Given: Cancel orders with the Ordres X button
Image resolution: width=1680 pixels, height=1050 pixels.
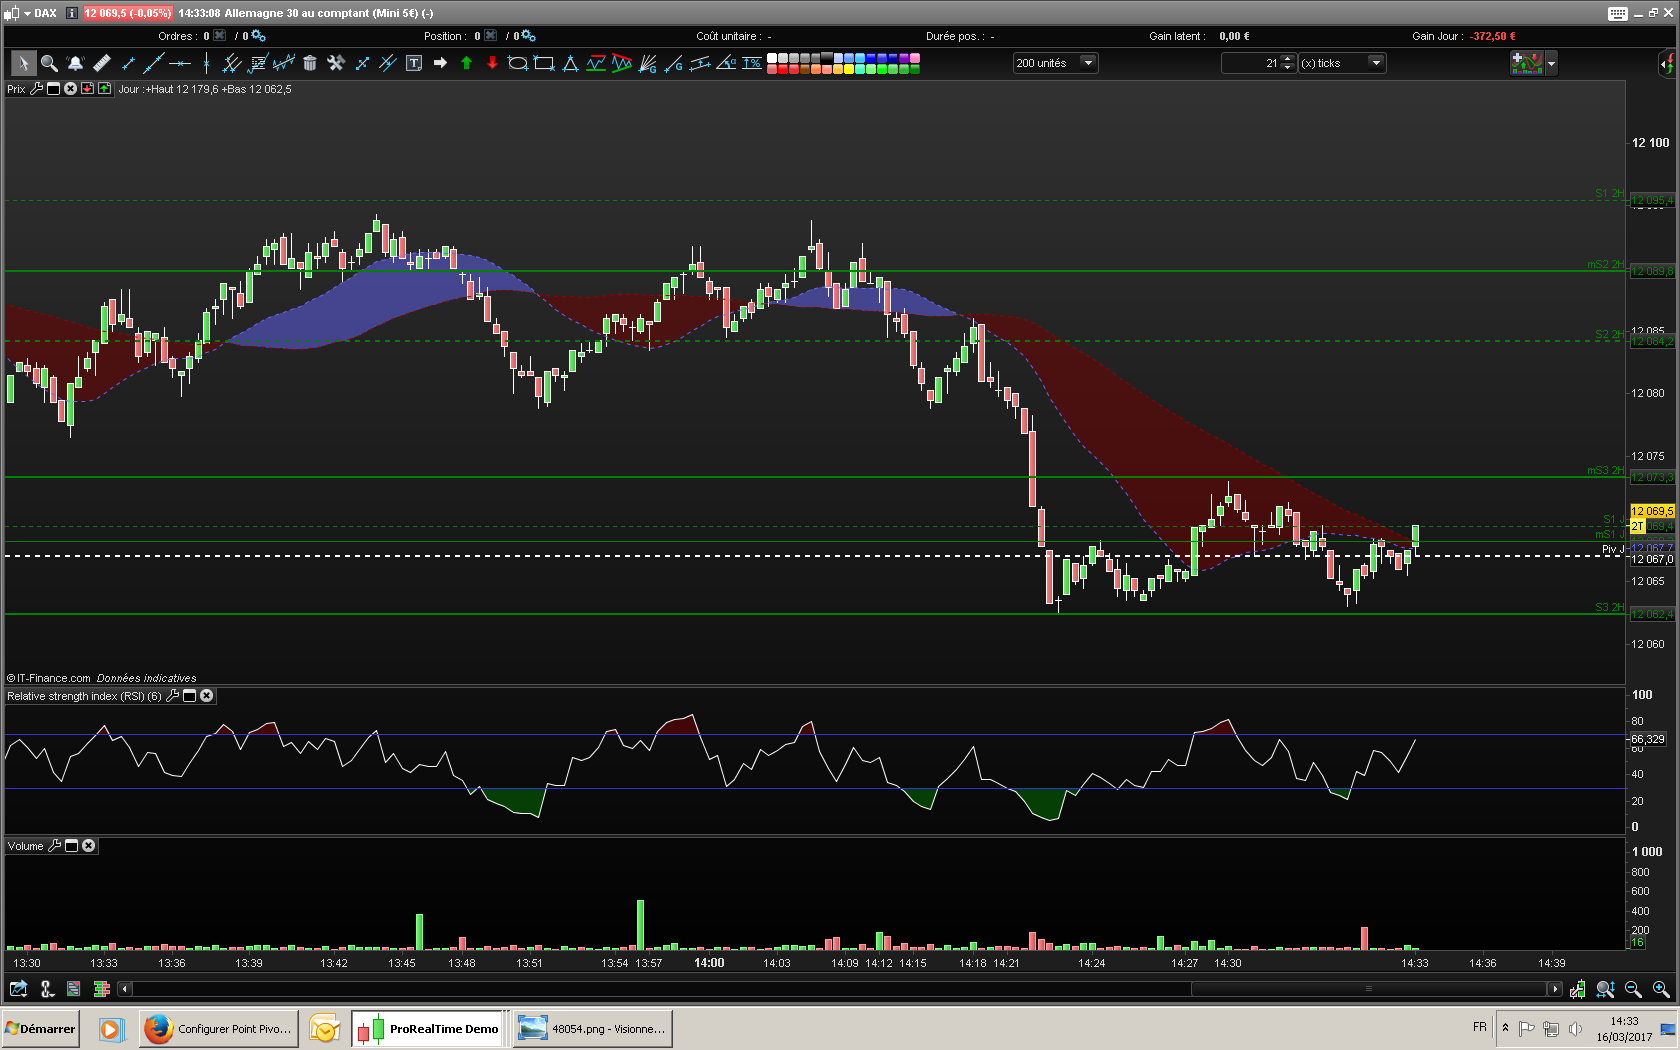Looking at the screenshot, I should click(x=220, y=36).
